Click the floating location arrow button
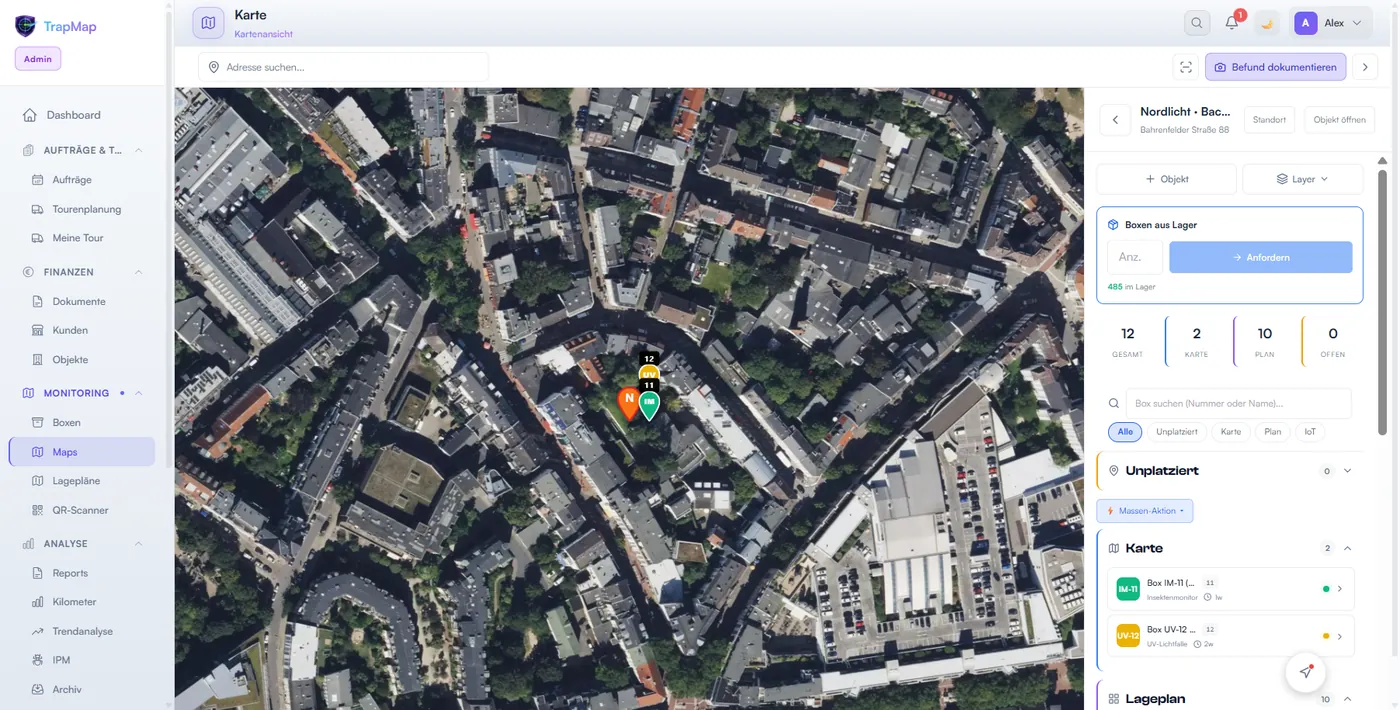The height and width of the screenshot is (710, 1400). [x=1306, y=672]
